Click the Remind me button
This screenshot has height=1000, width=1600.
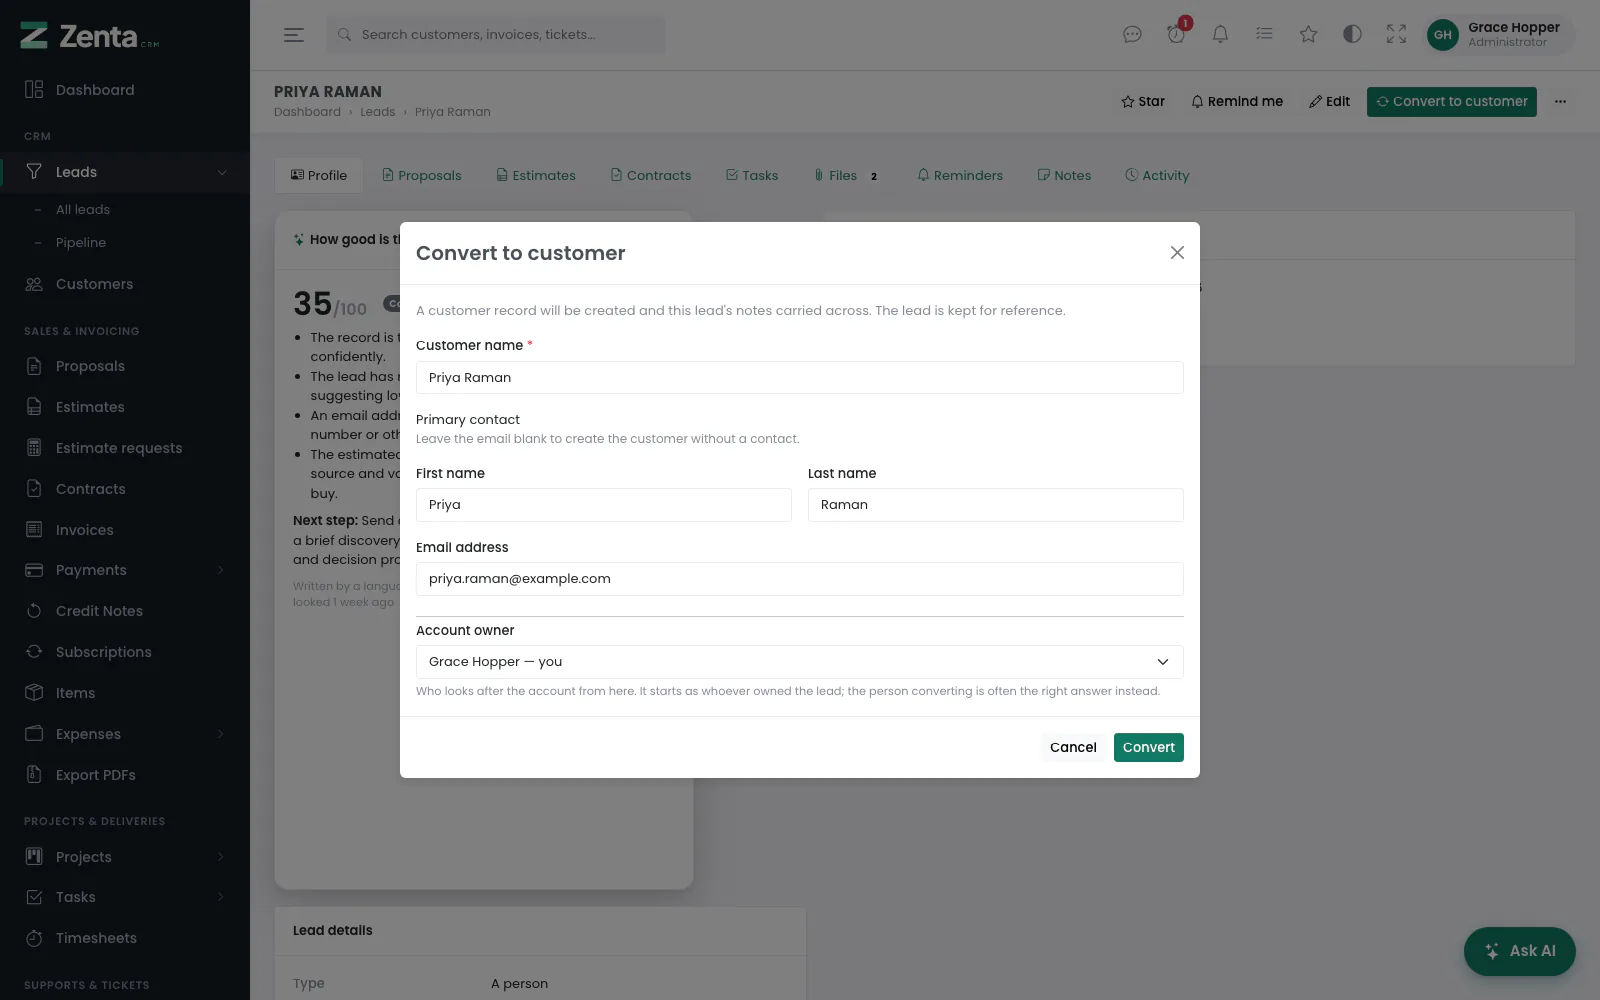[x=1237, y=101]
